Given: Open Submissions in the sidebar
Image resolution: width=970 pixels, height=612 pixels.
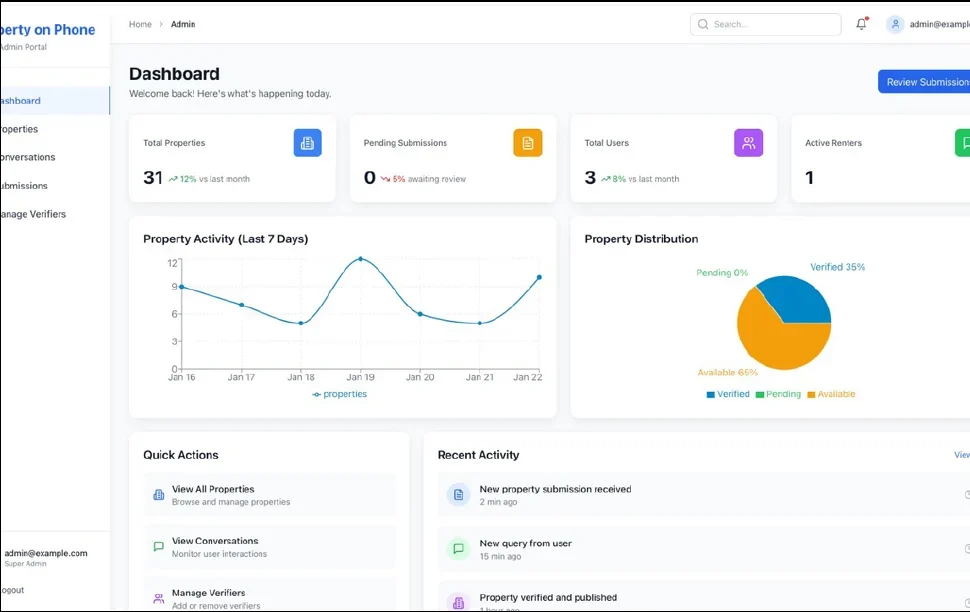Looking at the screenshot, I should point(55,186).
